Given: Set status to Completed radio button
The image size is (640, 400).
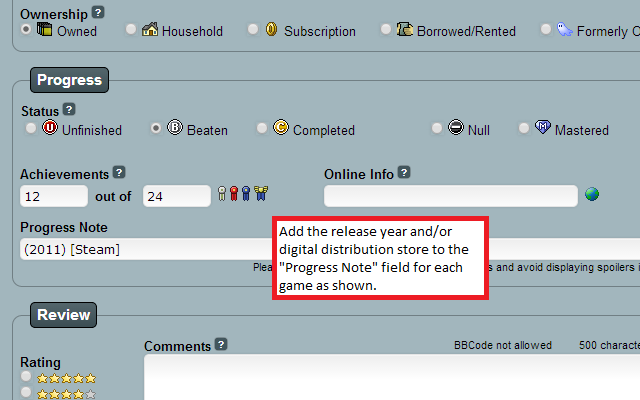Looking at the screenshot, I should (262, 128).
